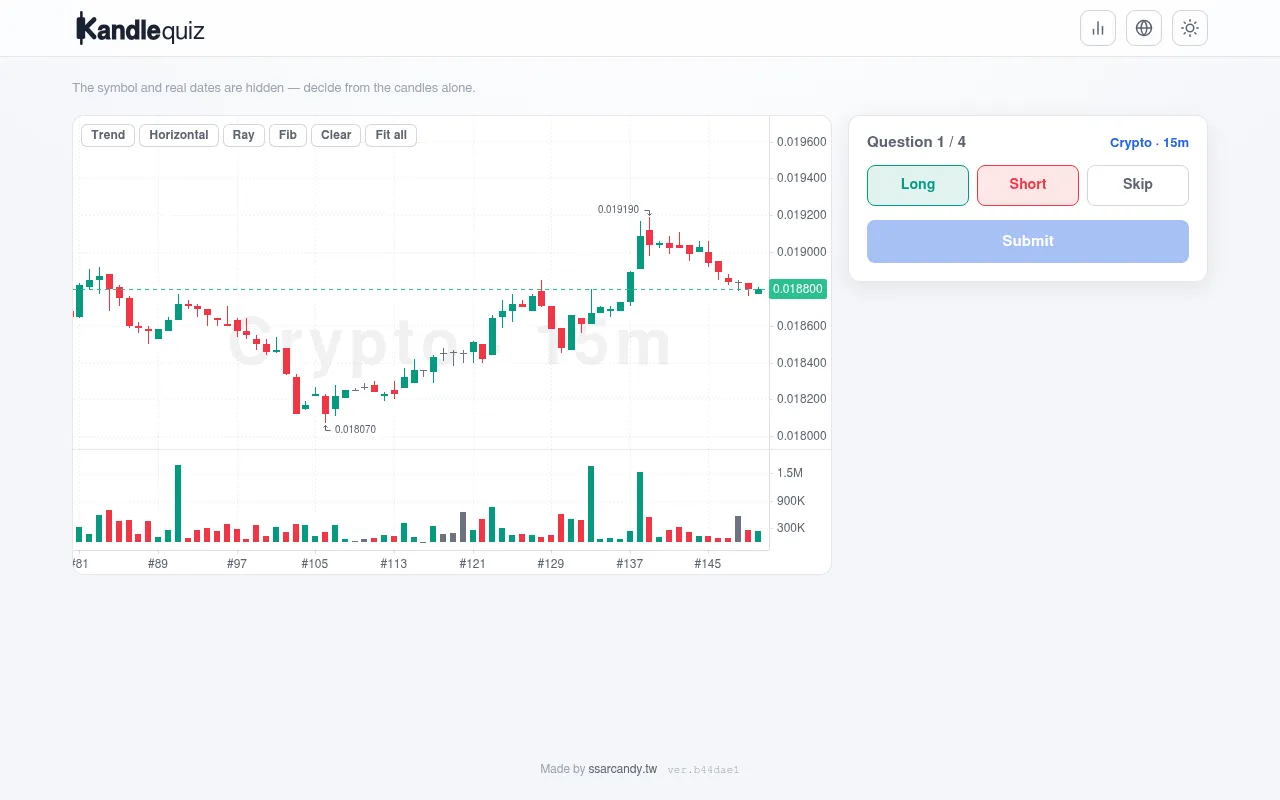This screenshot has height=800, width=1280.
Task: Click the #145 time axis label
Action: pos(708,564)
